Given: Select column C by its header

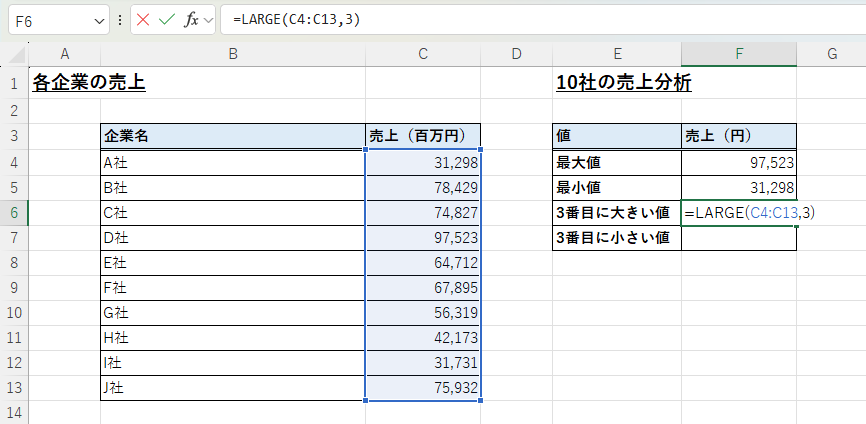Looking at the screenshot, I should pyautogui.click(x=423, y=54).
